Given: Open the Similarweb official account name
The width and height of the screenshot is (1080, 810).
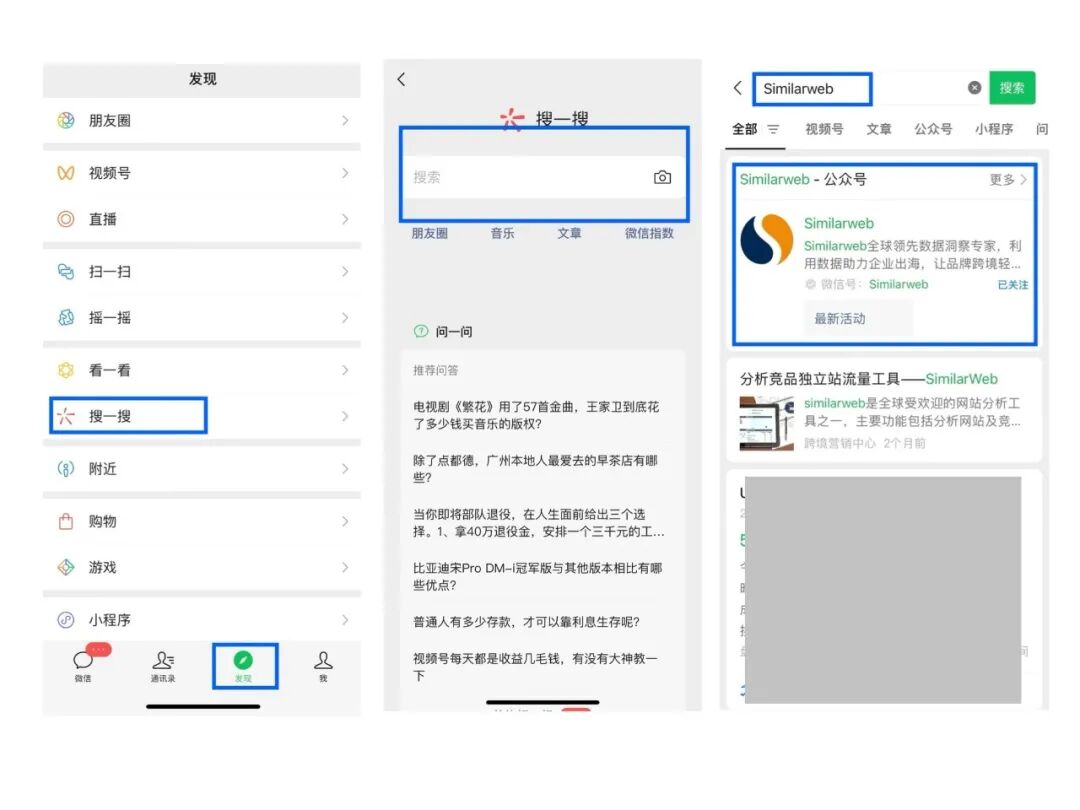Looking at the screenshot, I should pos(838,223).
